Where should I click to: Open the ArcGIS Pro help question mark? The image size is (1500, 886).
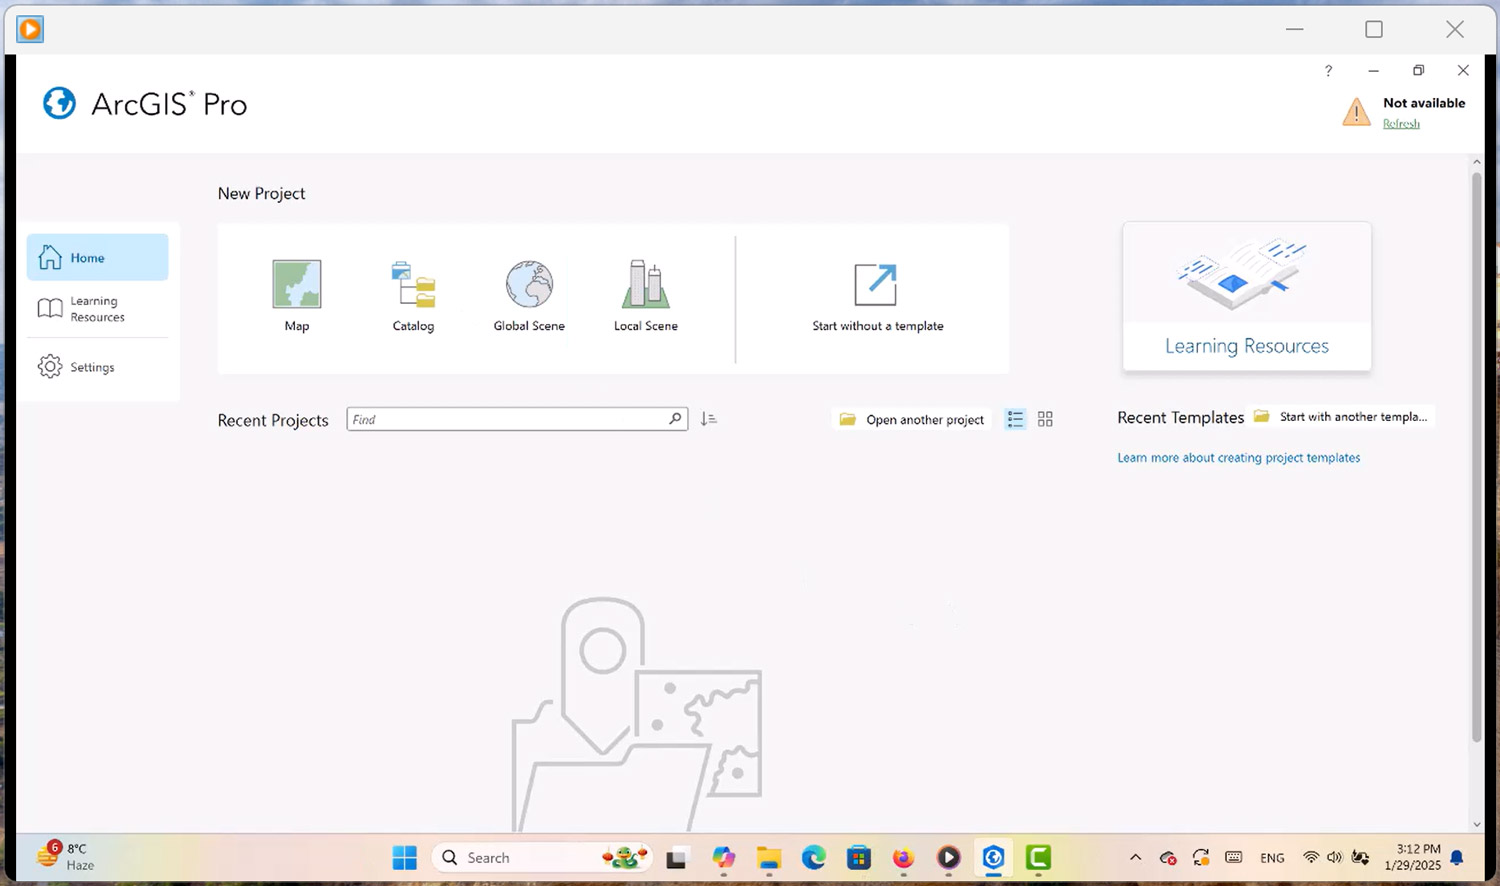[1328, 71]
